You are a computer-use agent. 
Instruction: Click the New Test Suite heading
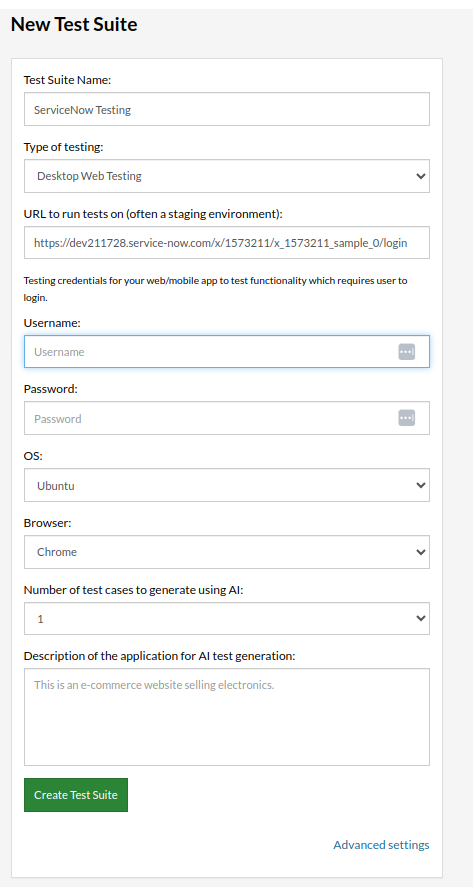coord(74,24)
